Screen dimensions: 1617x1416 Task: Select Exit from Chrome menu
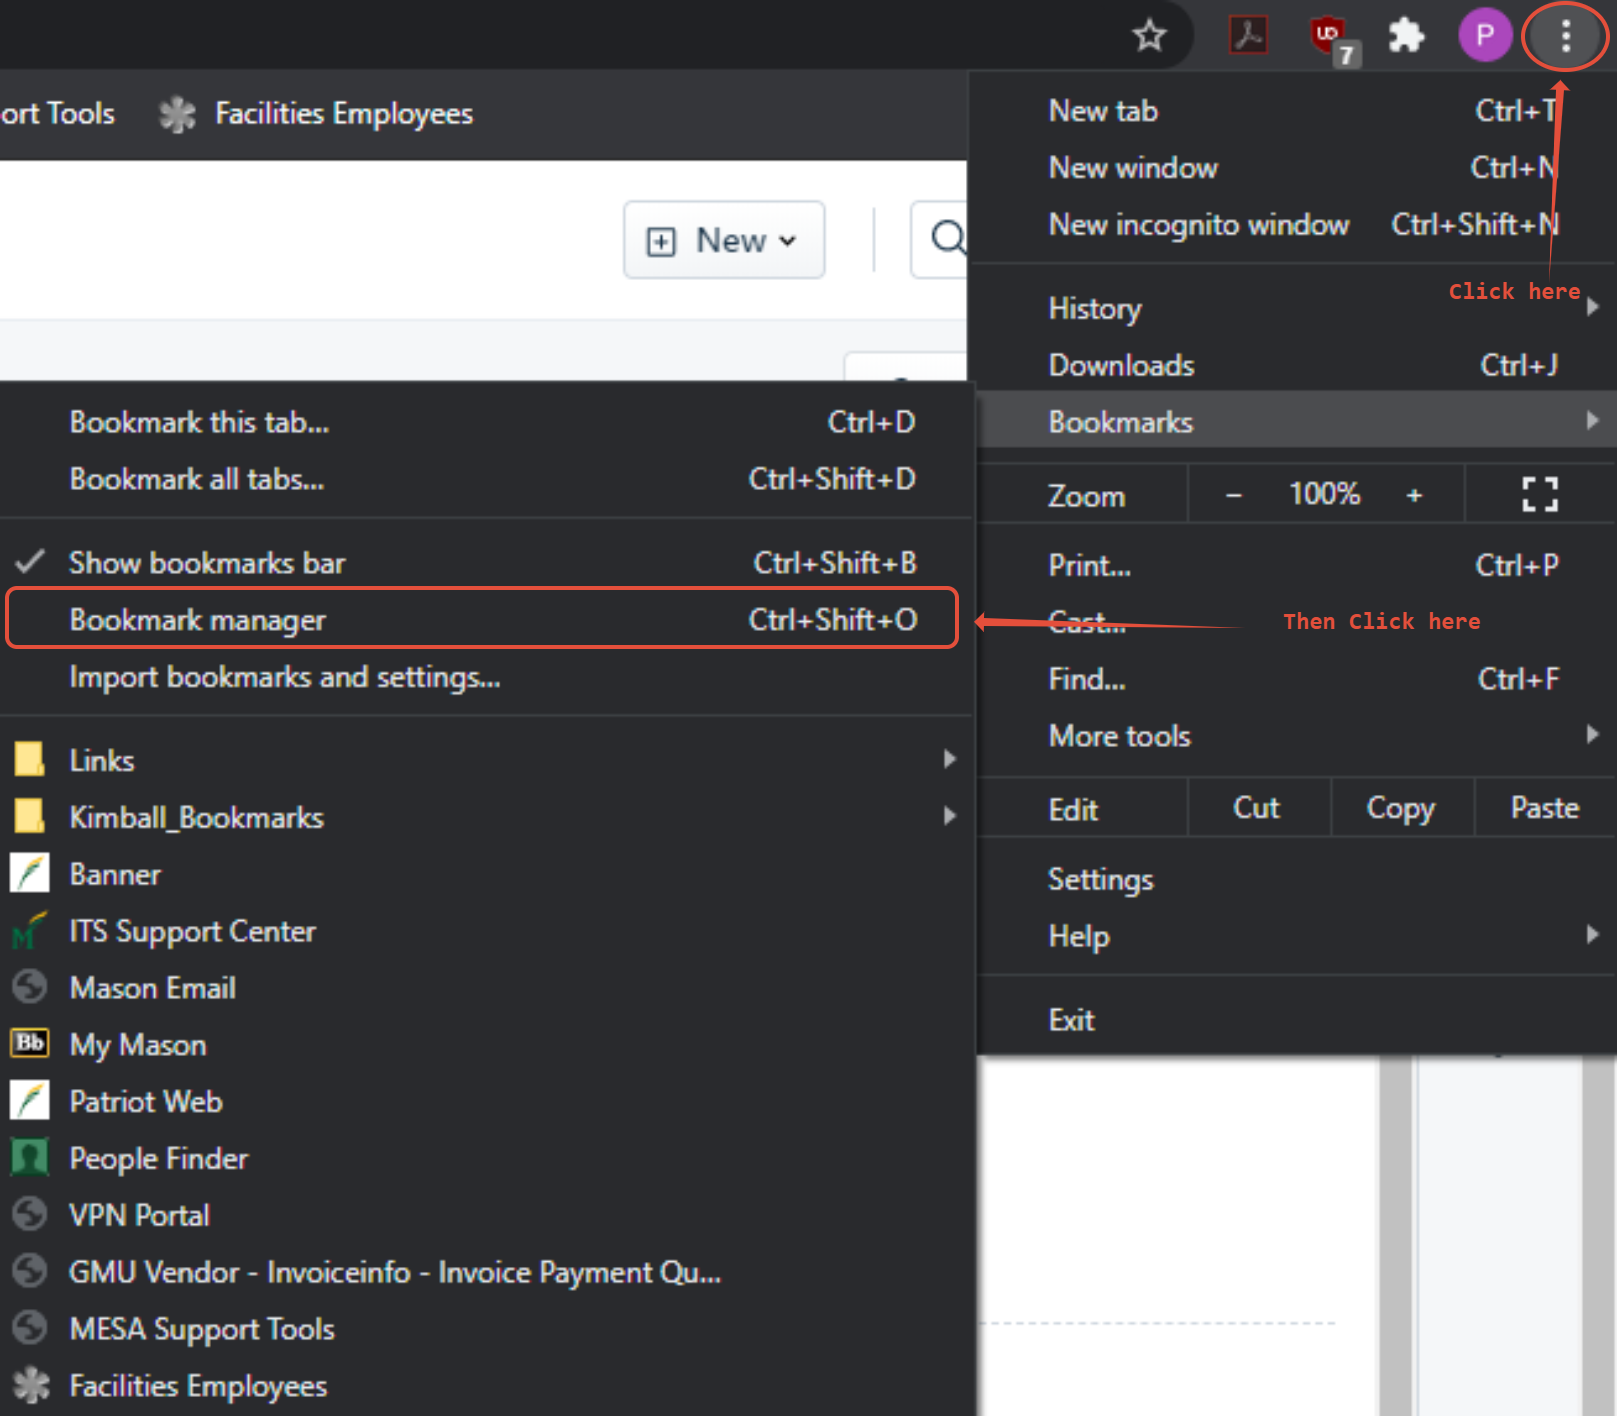coord(1296,1020)
